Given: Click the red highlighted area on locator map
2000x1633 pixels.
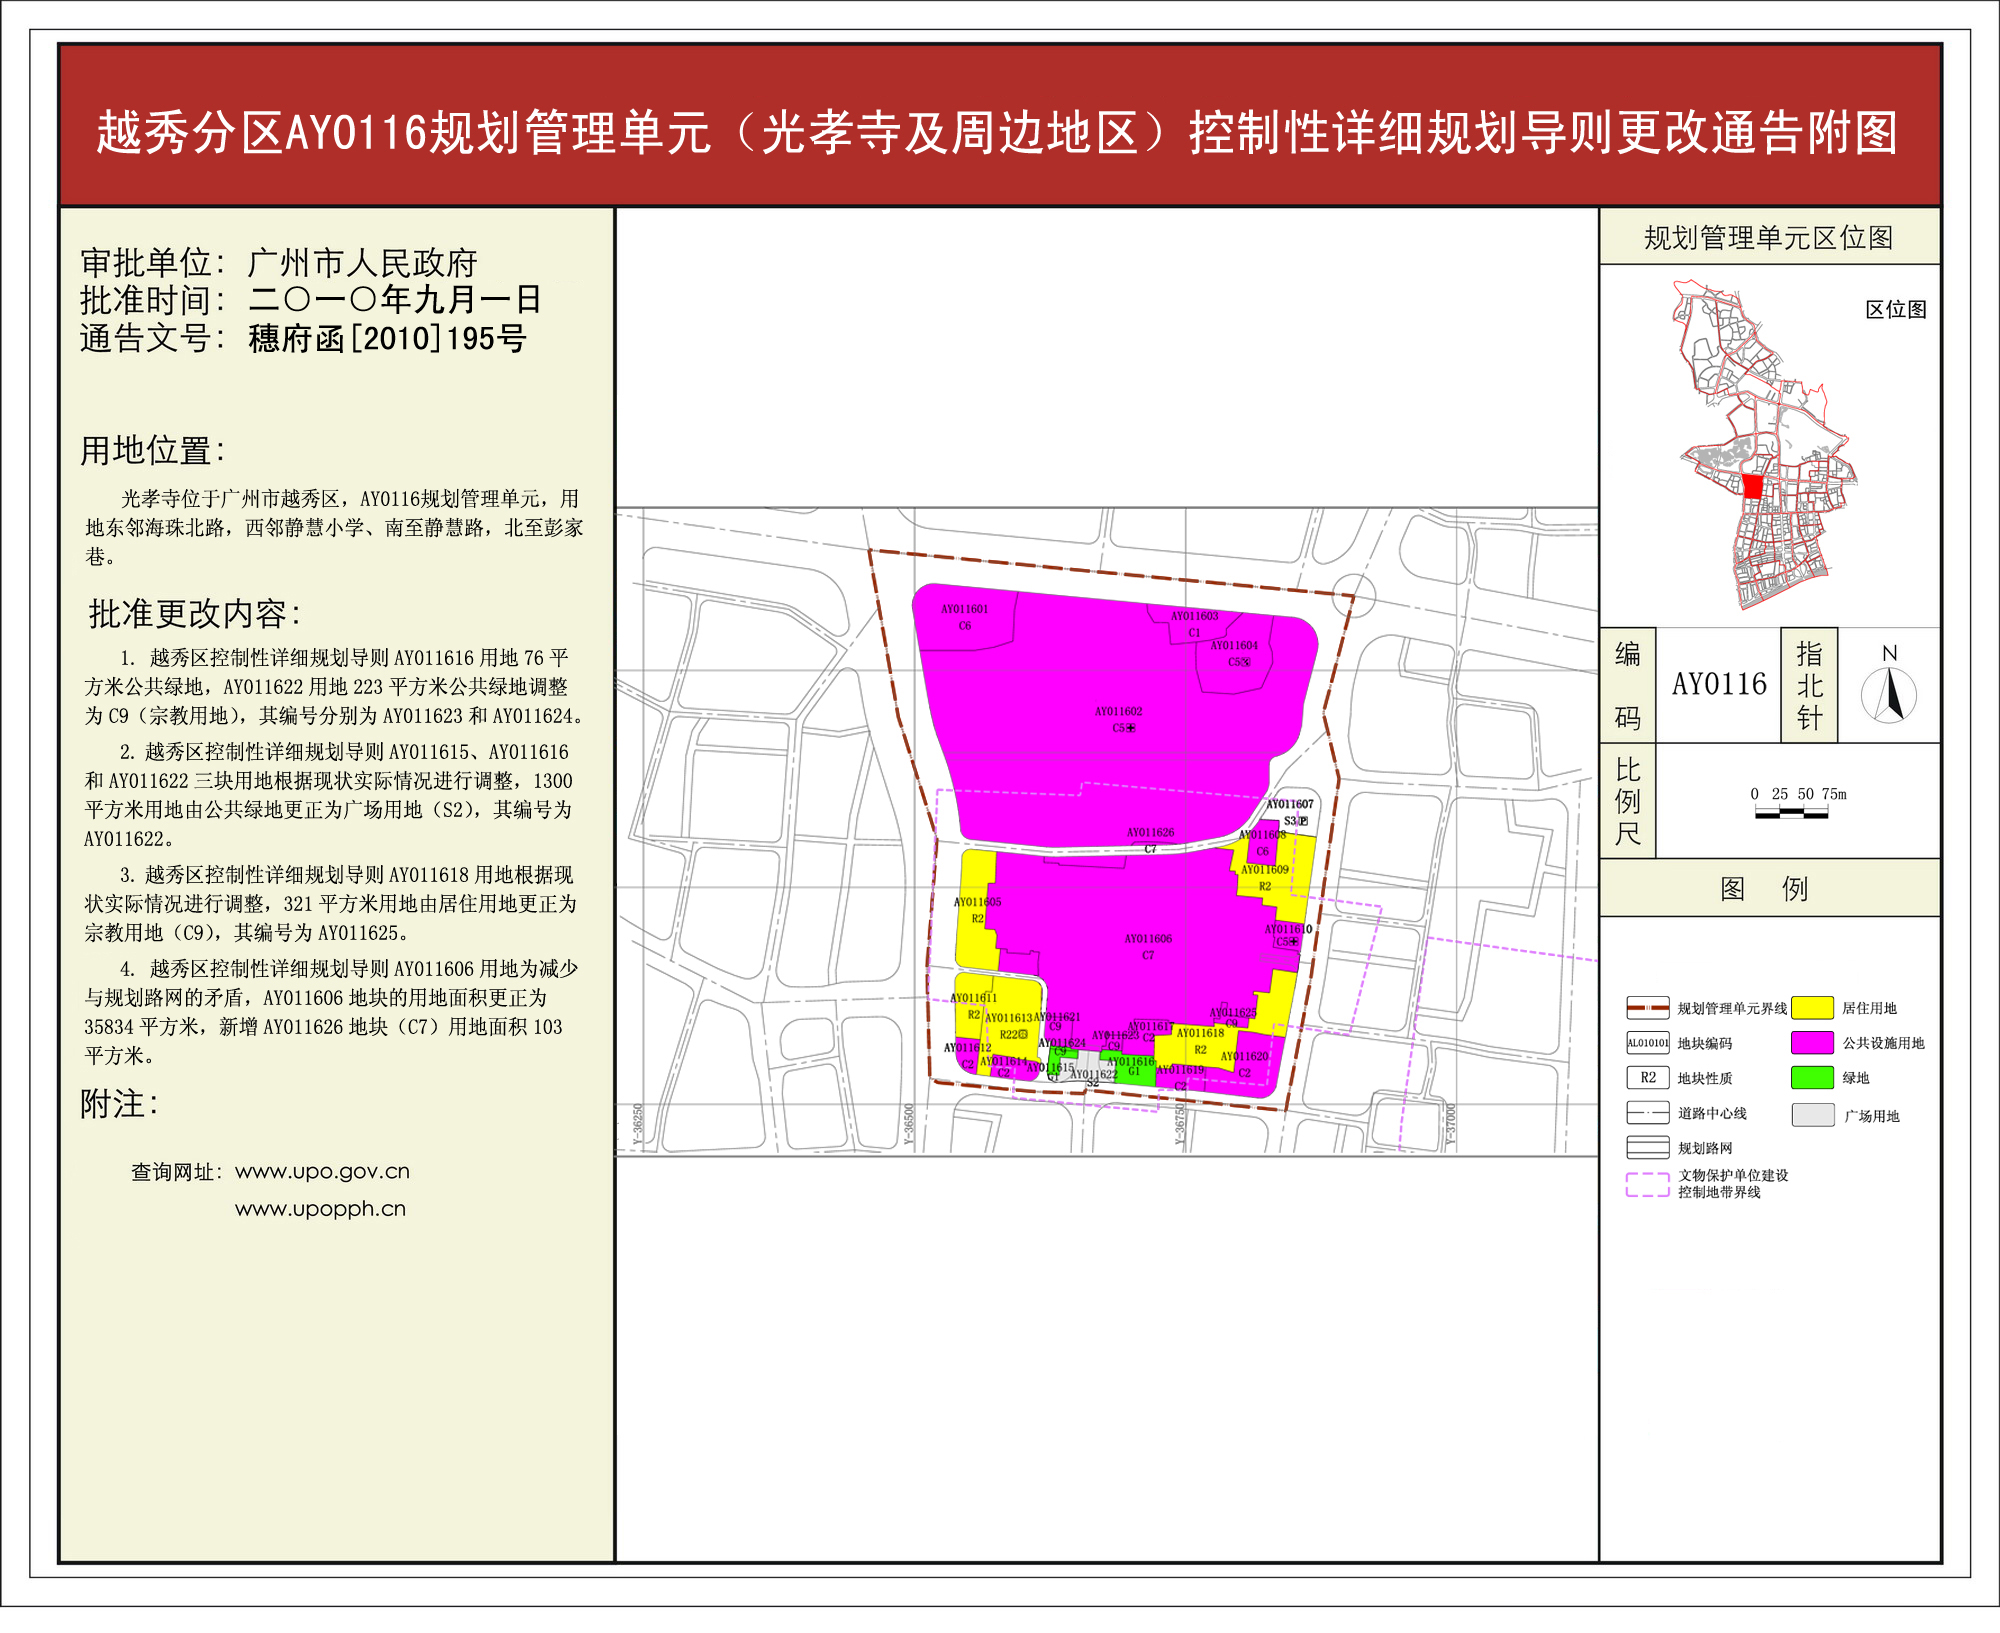Looking at the screenshot, I should pyautogui.click(x=1753, y=487).
